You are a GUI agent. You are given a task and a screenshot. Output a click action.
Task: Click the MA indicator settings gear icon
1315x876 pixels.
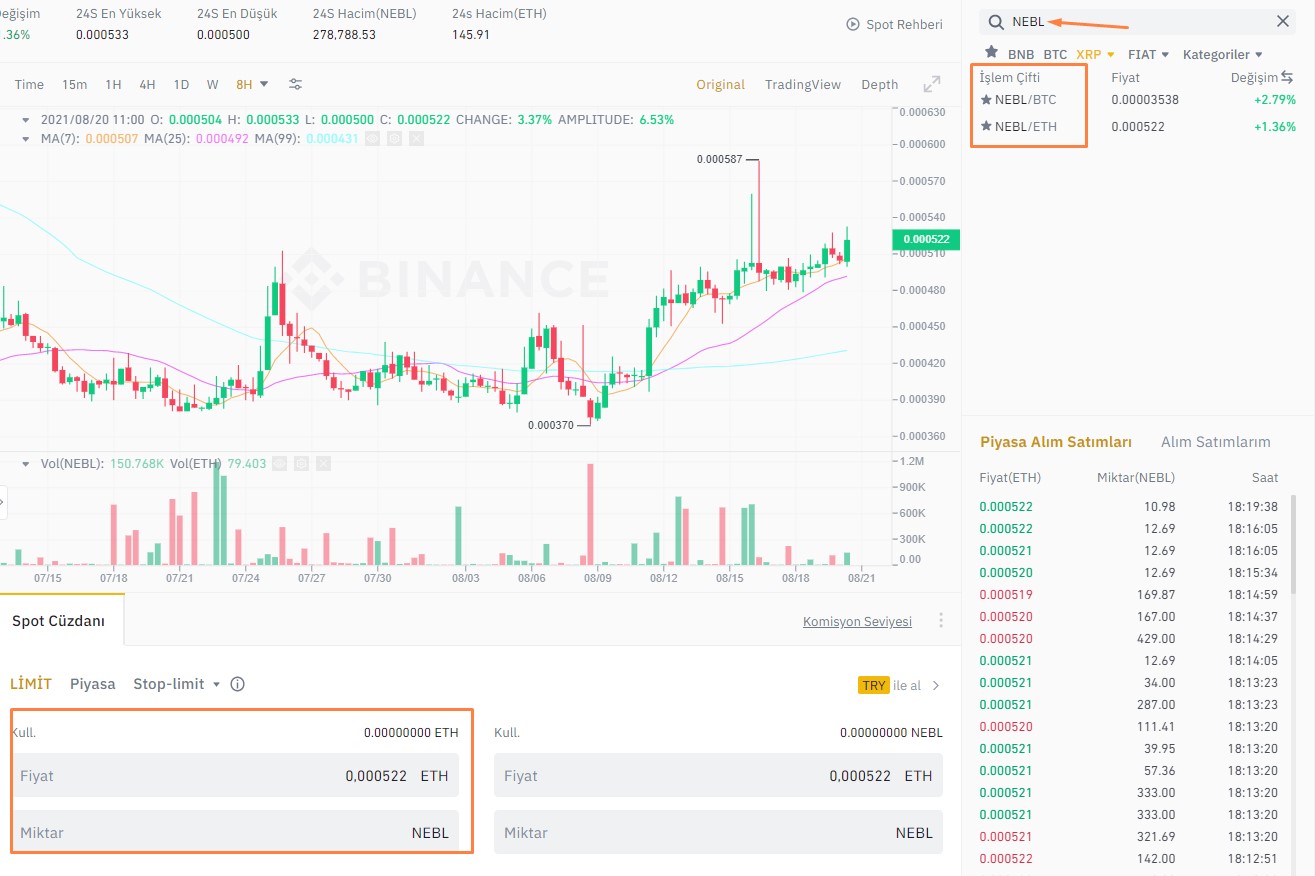click(x=394, y=138)
